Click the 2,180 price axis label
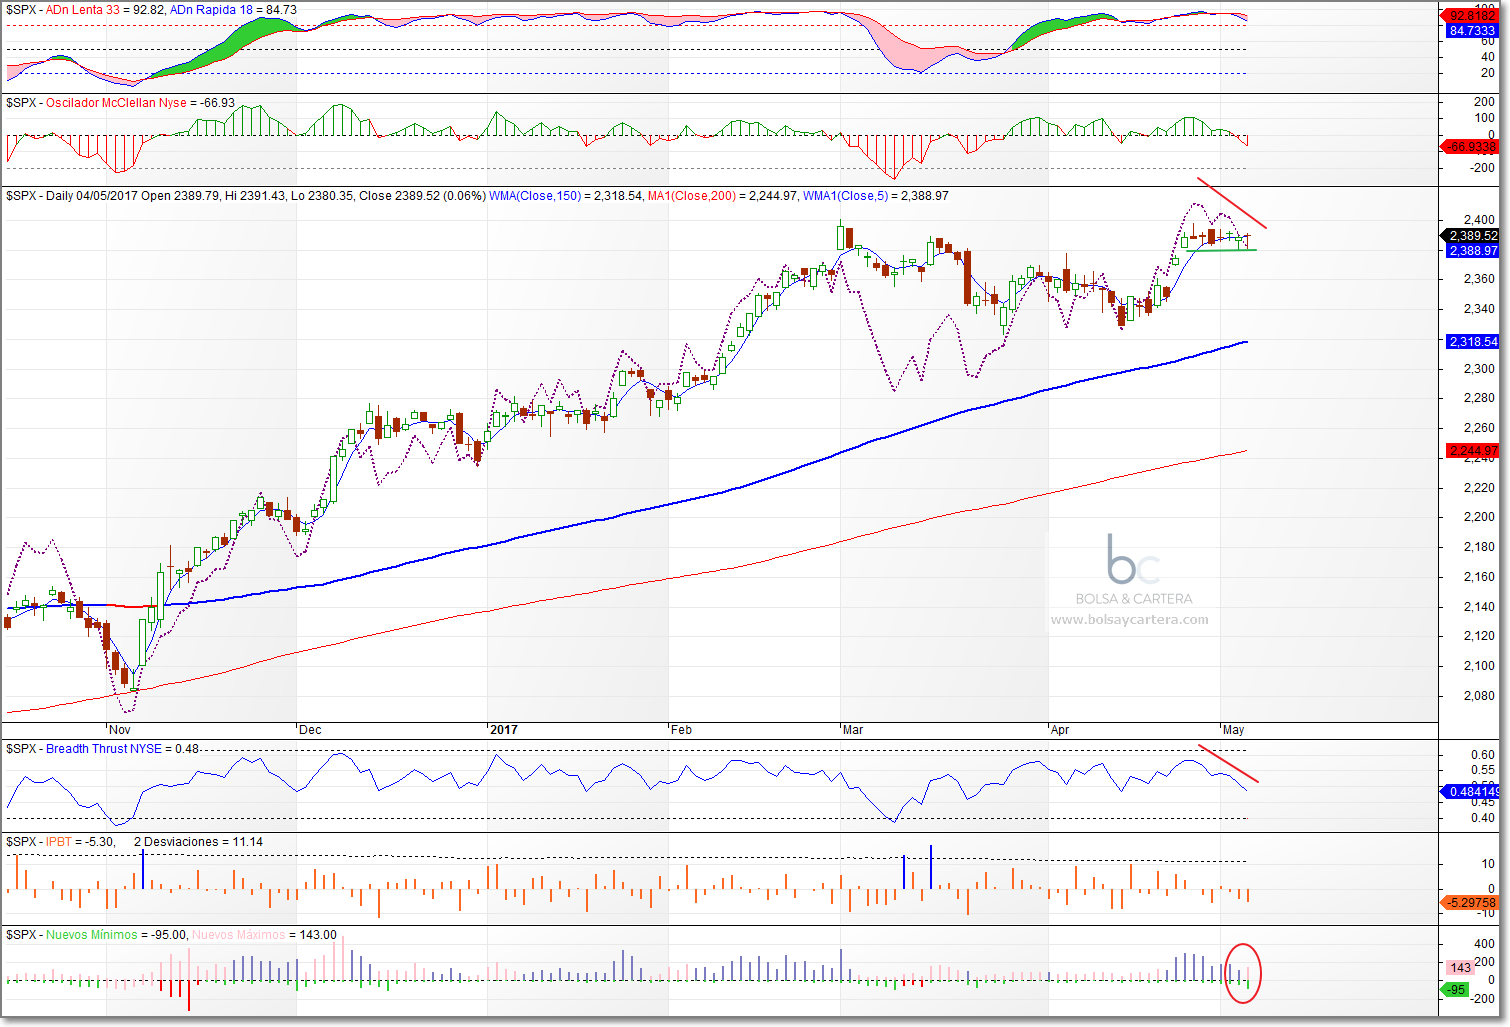 click(x=1479, y=547)
